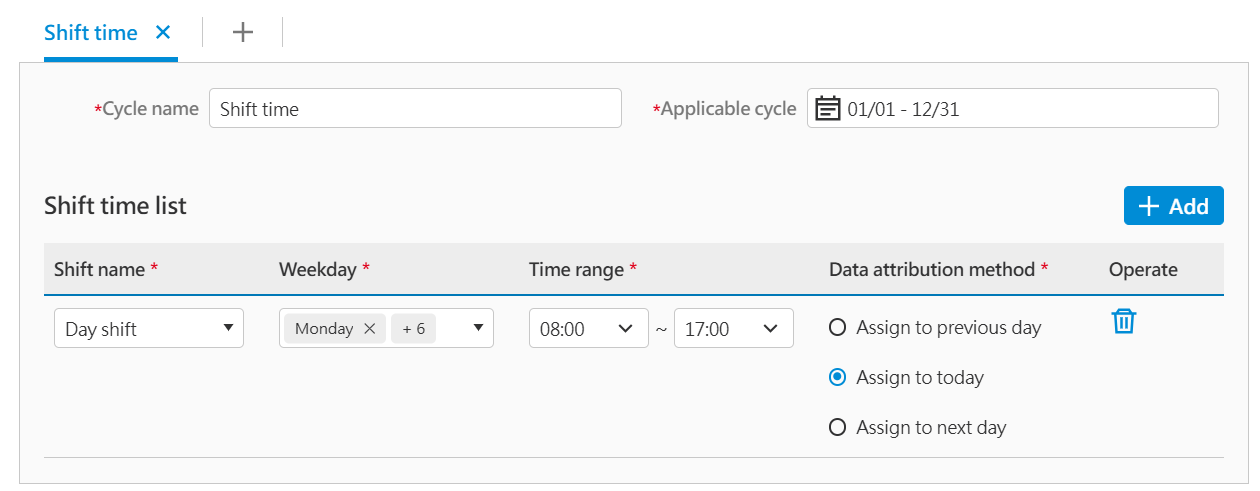Click the Cycle name input field
Viewport: 1260px width, 491px height.
pyautogui.click(x=415, y=109)
